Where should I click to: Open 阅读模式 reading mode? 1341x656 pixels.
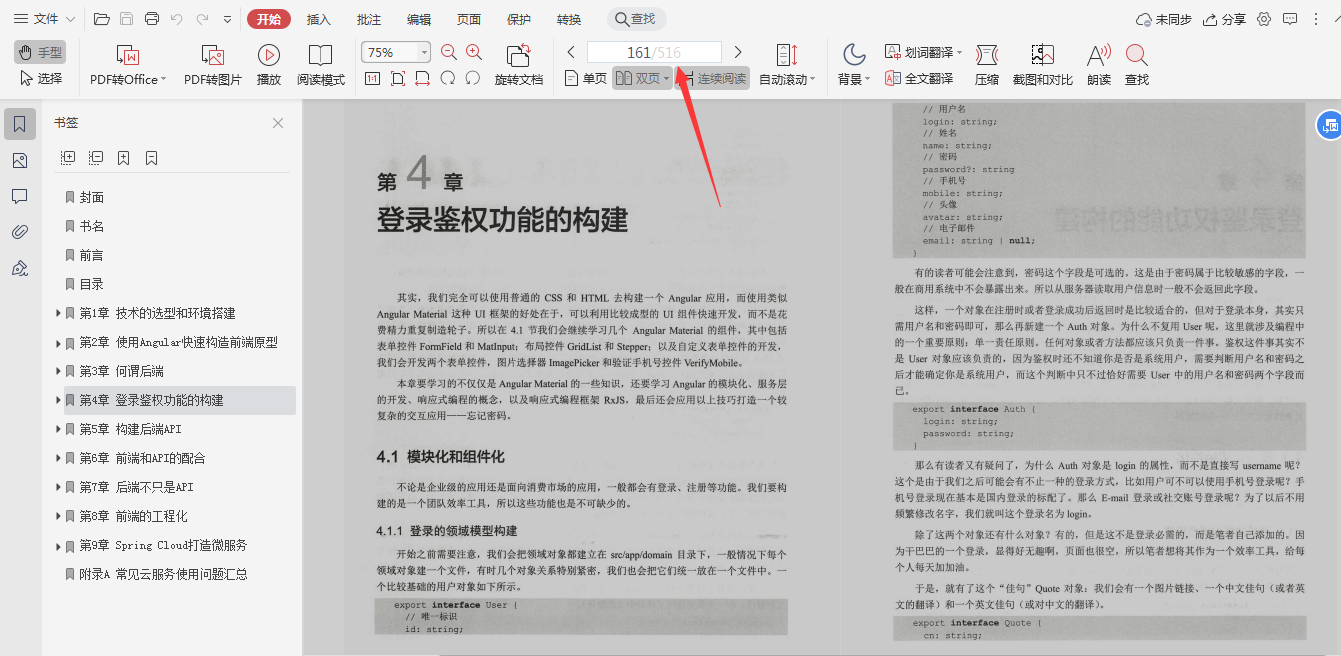pos(321,65)
